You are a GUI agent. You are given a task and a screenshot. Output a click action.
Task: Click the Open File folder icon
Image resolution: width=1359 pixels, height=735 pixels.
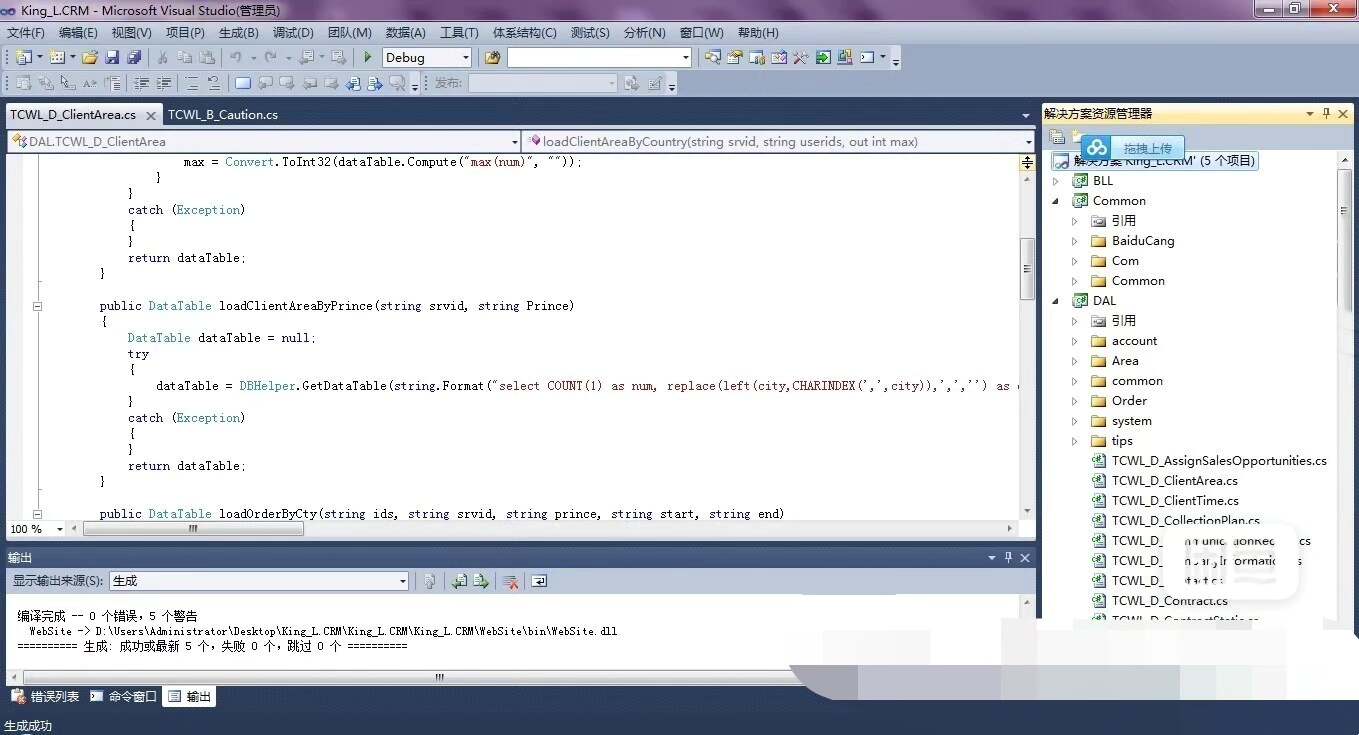pyautogui.click(x=90, y=58)
